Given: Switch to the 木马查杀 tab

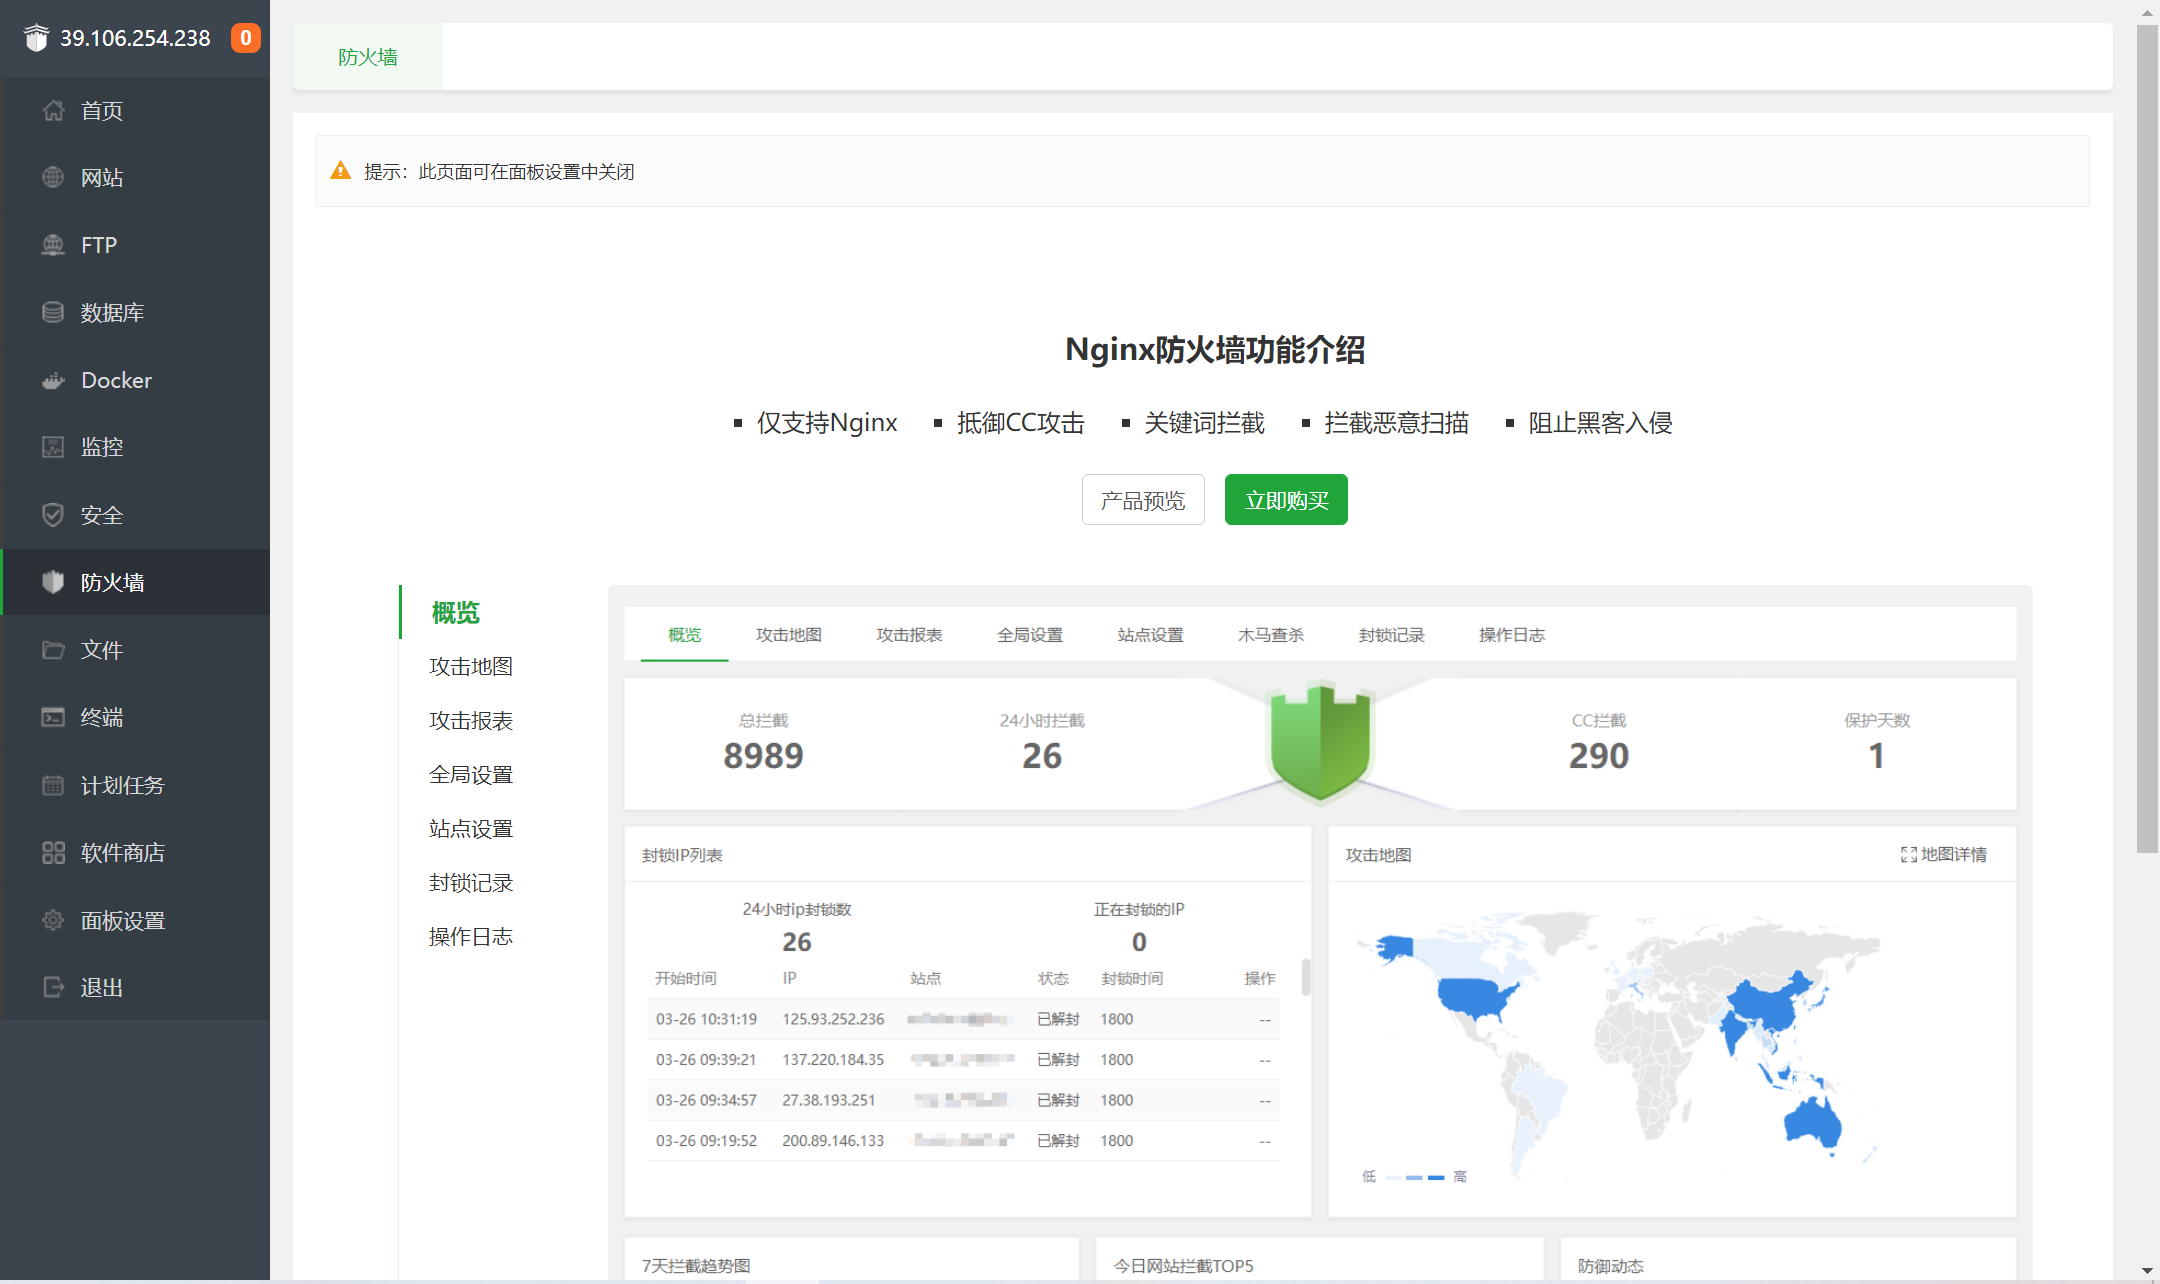Looking at the screenshot, I should point(1270,634).
